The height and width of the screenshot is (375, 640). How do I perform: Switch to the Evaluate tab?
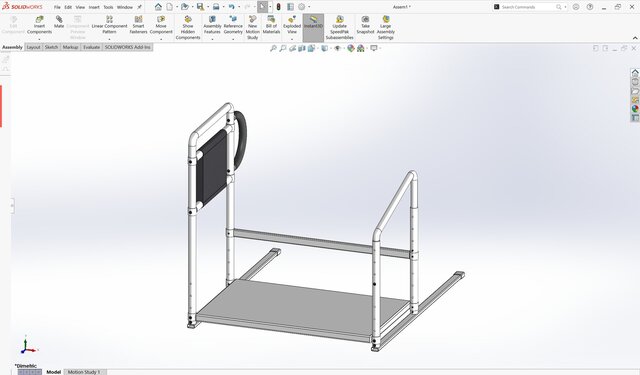[x=91, y=47]
